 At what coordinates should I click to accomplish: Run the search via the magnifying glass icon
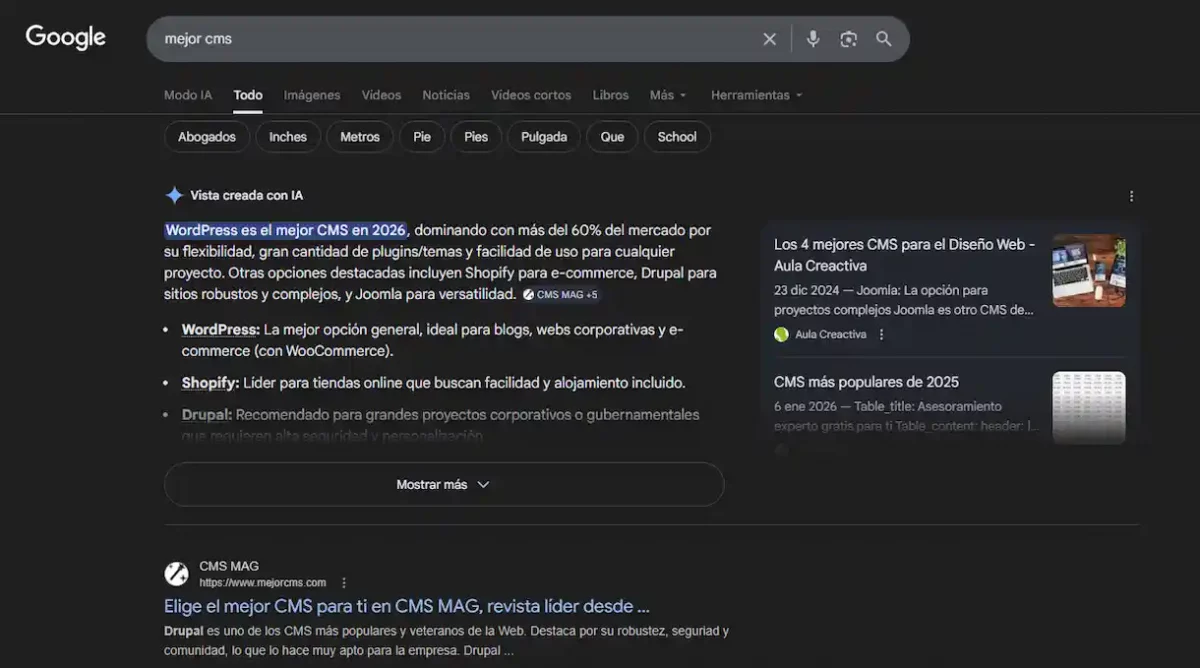[x=884, y=38]
